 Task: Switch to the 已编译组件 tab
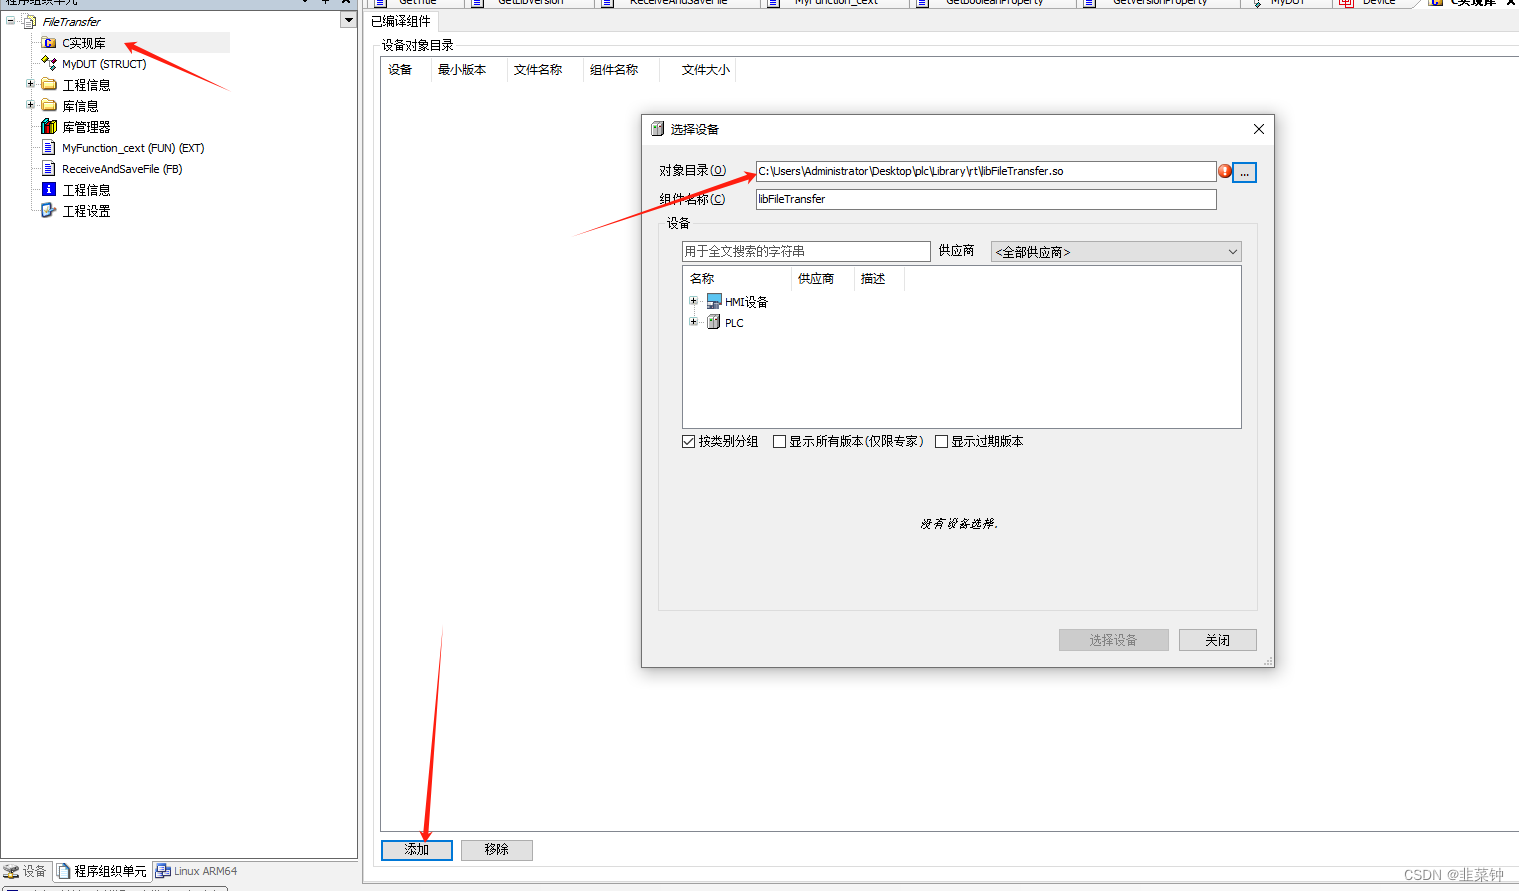coord(401,21)
